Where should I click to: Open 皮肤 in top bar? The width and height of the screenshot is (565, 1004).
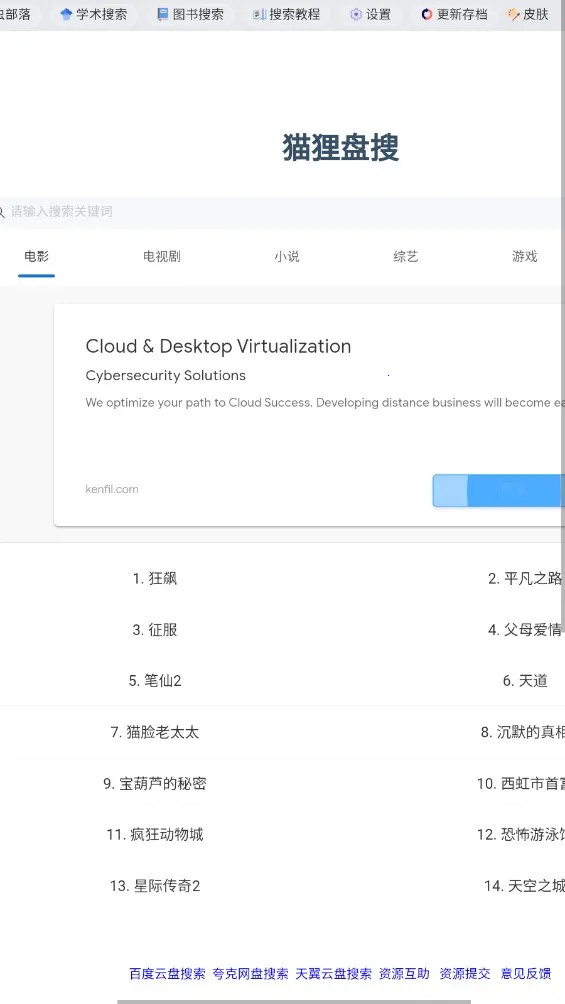point(528,14)
